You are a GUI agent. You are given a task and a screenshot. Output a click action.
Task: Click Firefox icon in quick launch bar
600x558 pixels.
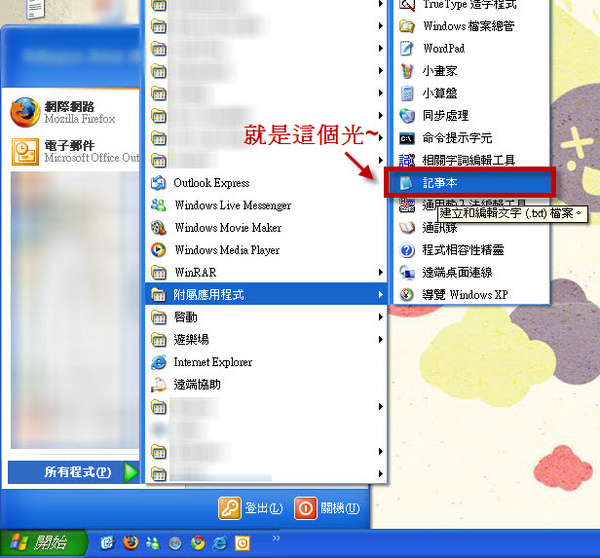130,543
